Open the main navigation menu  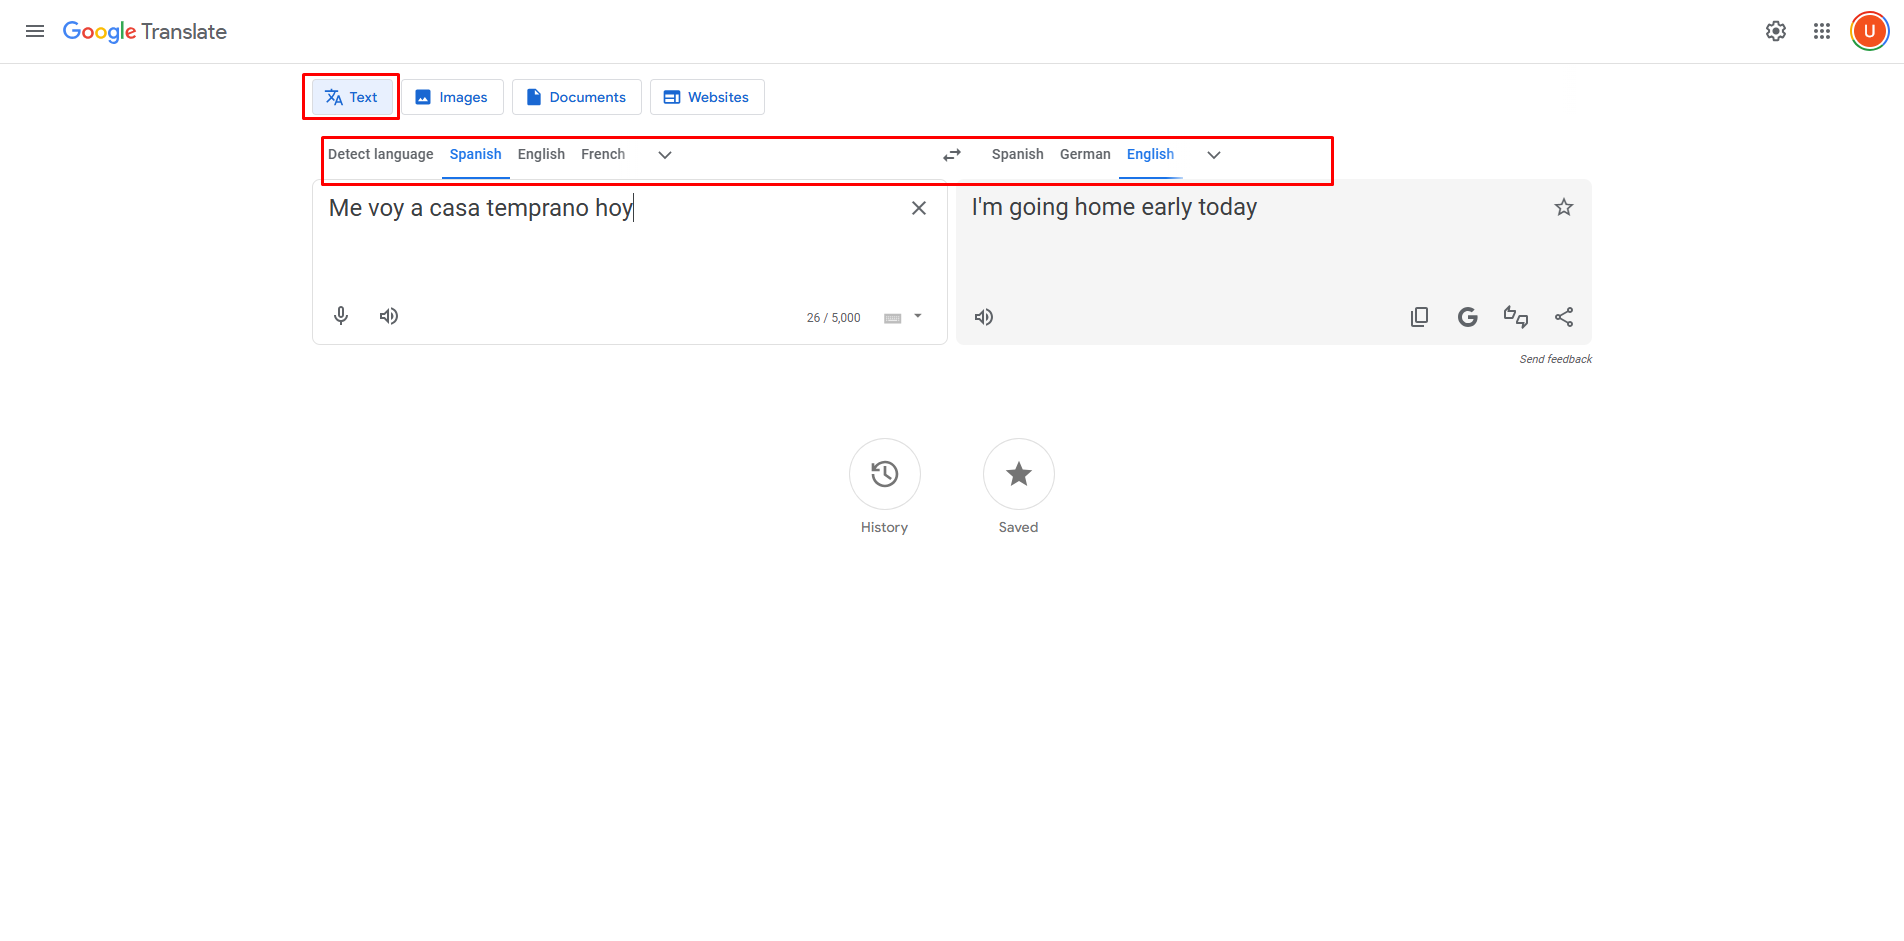[34, 31]
